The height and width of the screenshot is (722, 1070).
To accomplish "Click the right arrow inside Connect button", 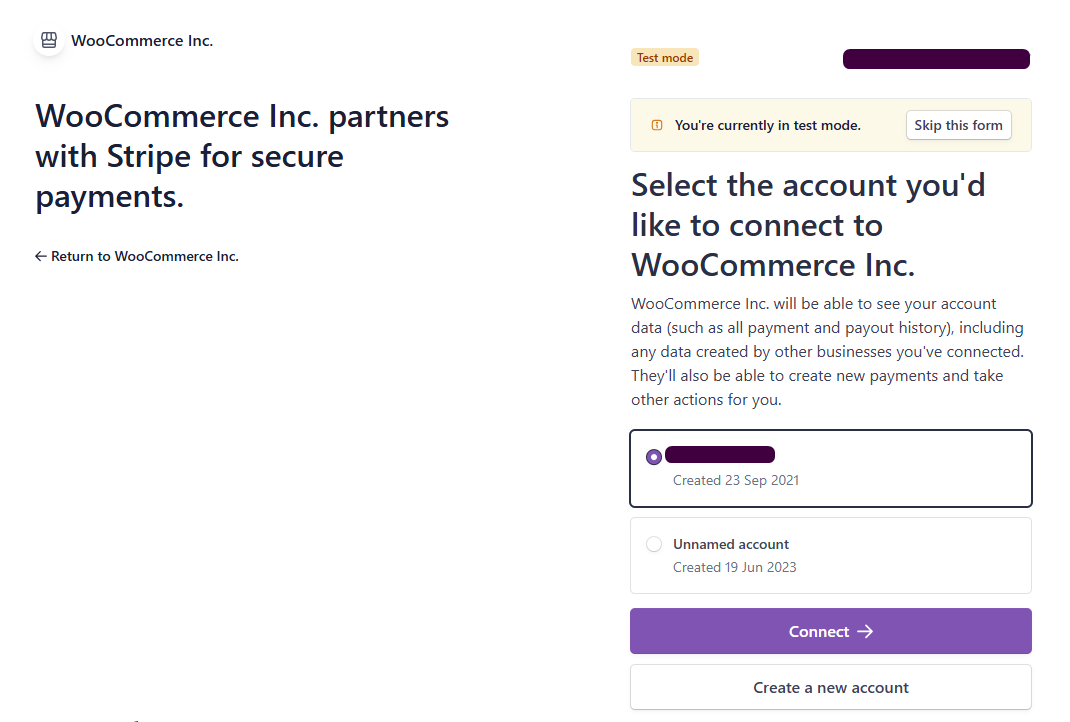I will [866, 631].
